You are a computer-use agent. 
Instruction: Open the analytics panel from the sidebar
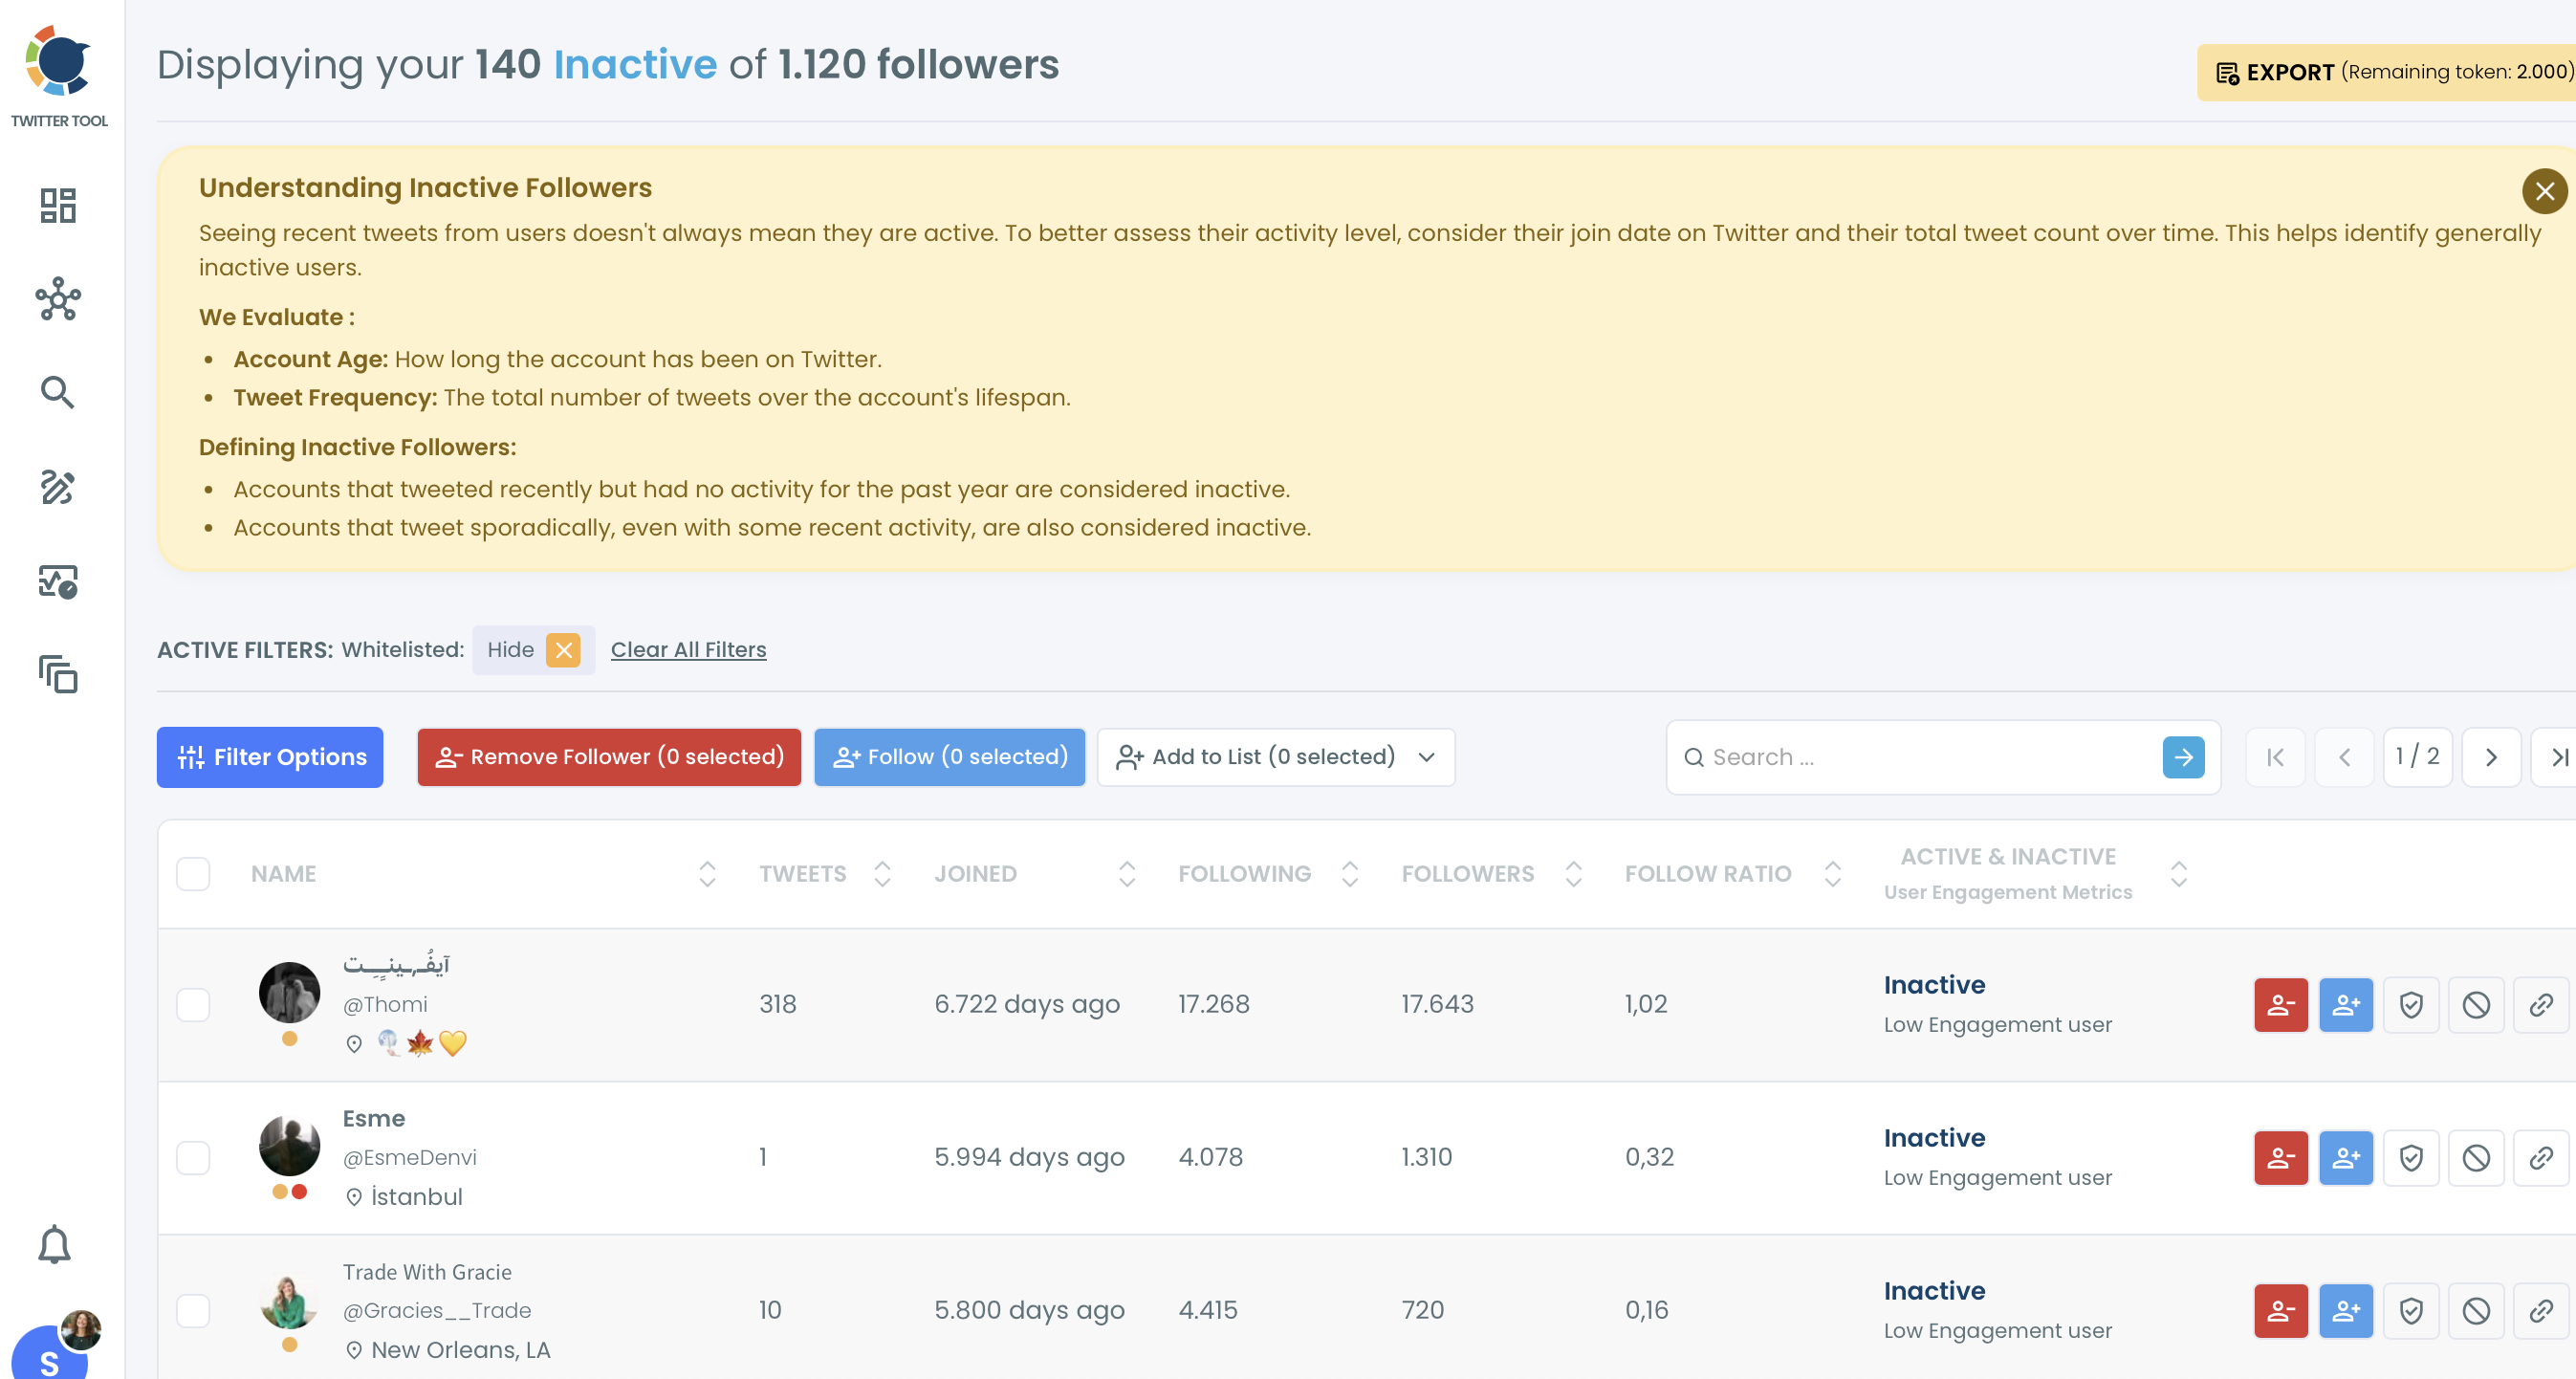pyautogui.click(x=57, y=581)
